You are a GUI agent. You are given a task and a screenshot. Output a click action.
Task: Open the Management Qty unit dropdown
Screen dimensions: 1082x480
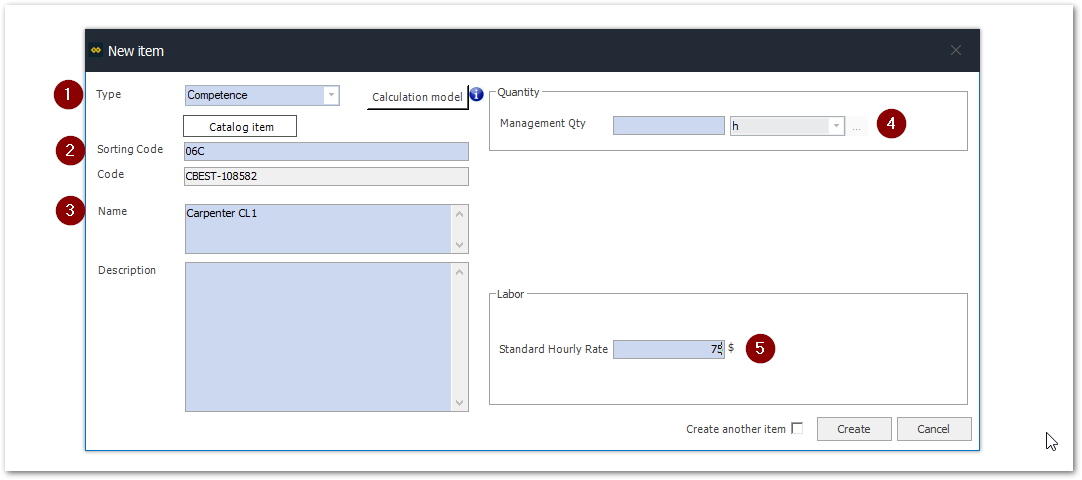pos(836,126)
